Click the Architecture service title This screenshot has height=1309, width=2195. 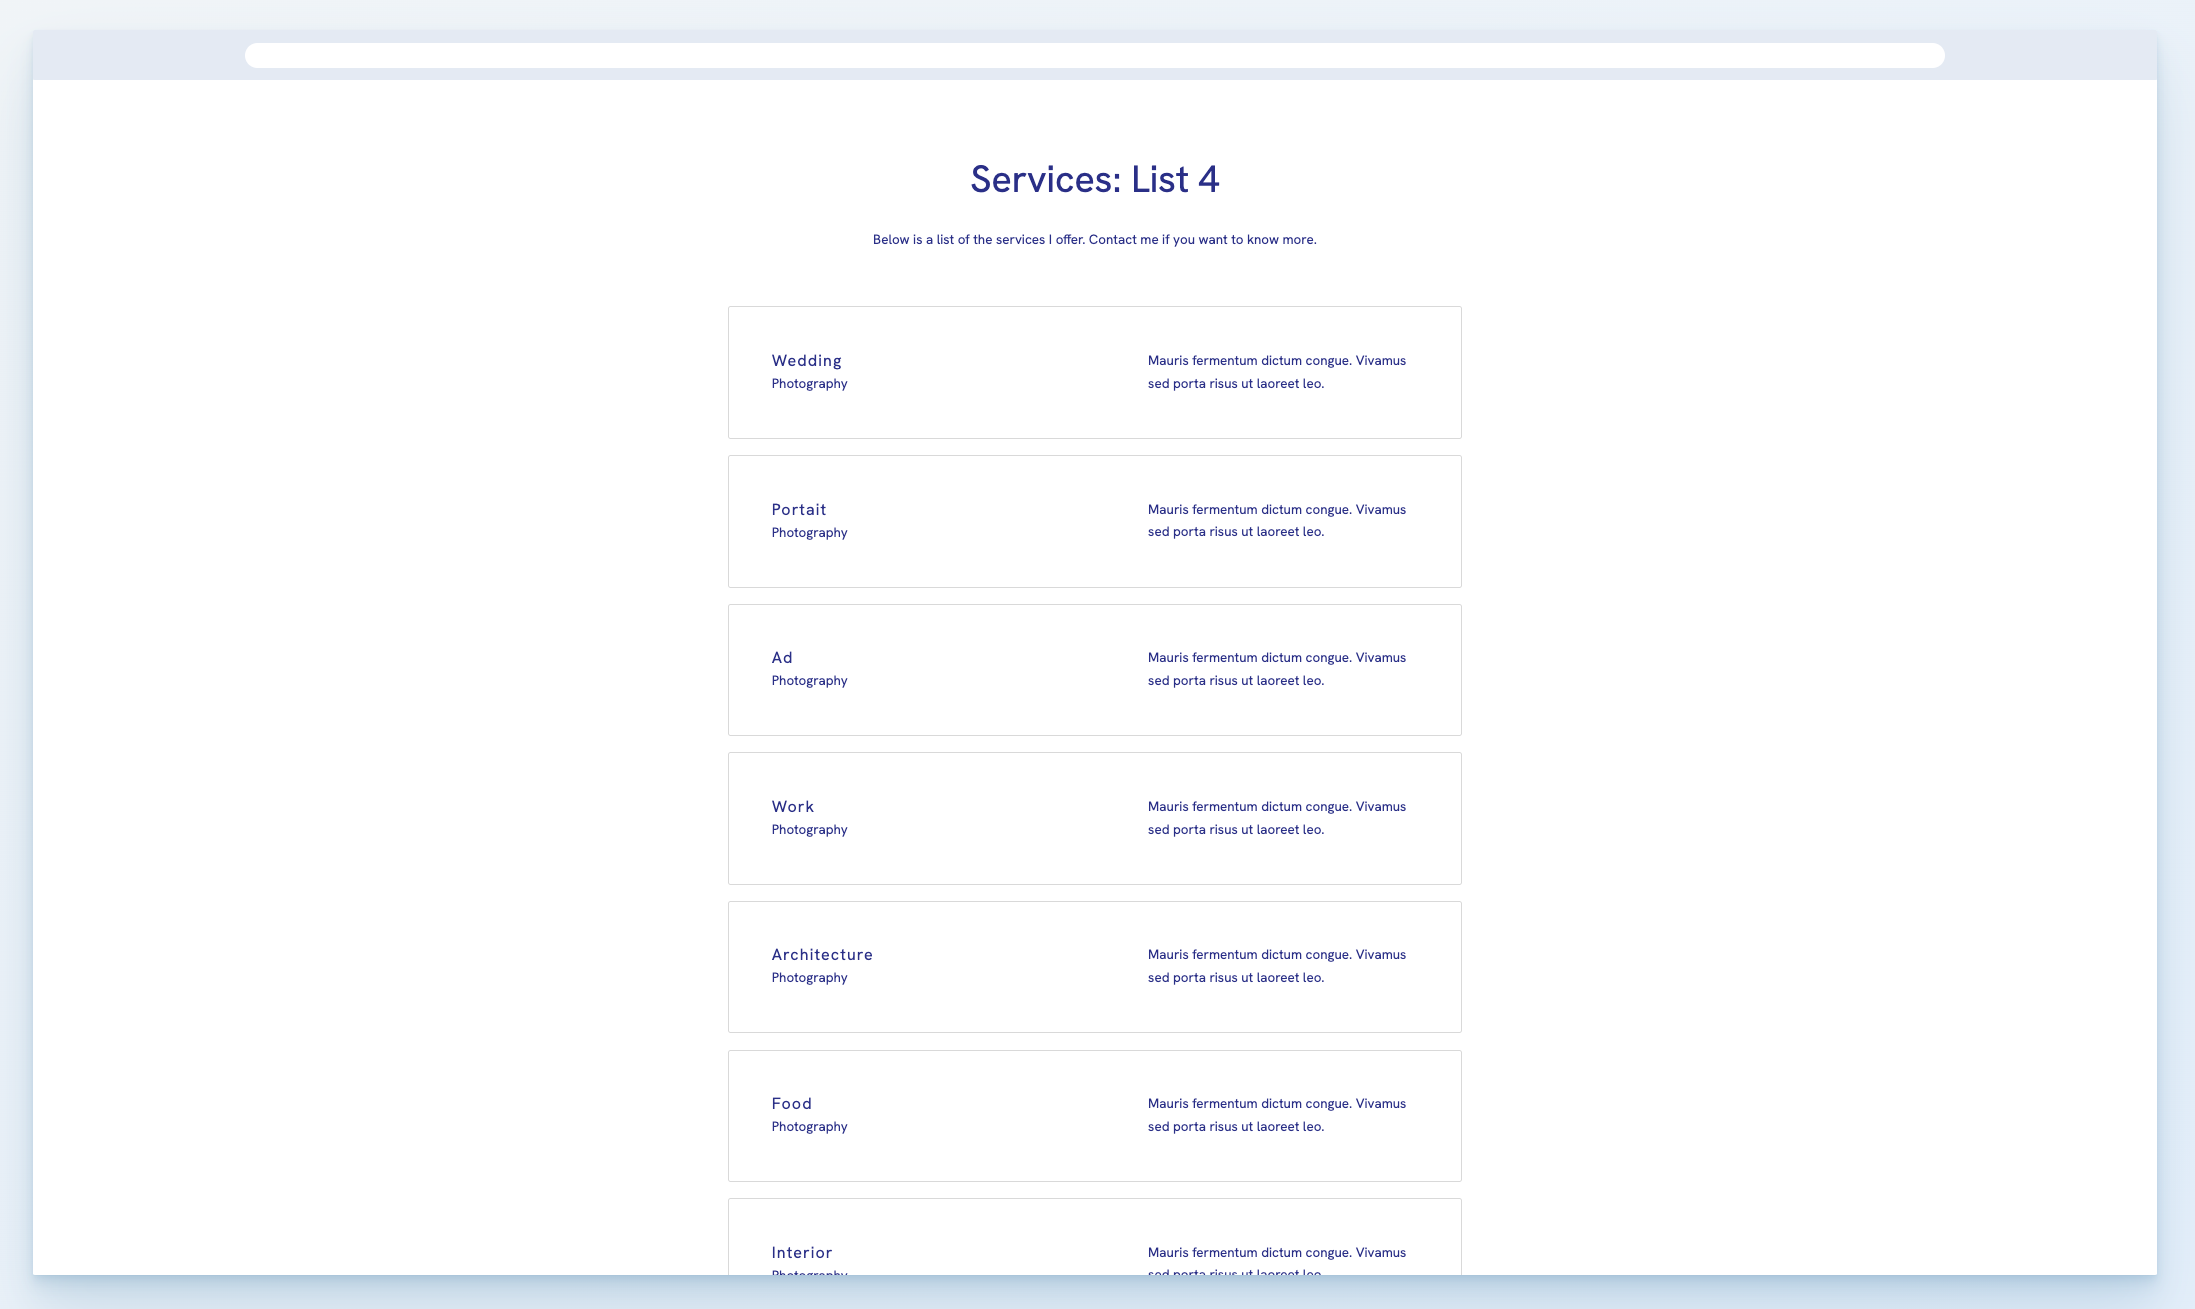point(822,954)
